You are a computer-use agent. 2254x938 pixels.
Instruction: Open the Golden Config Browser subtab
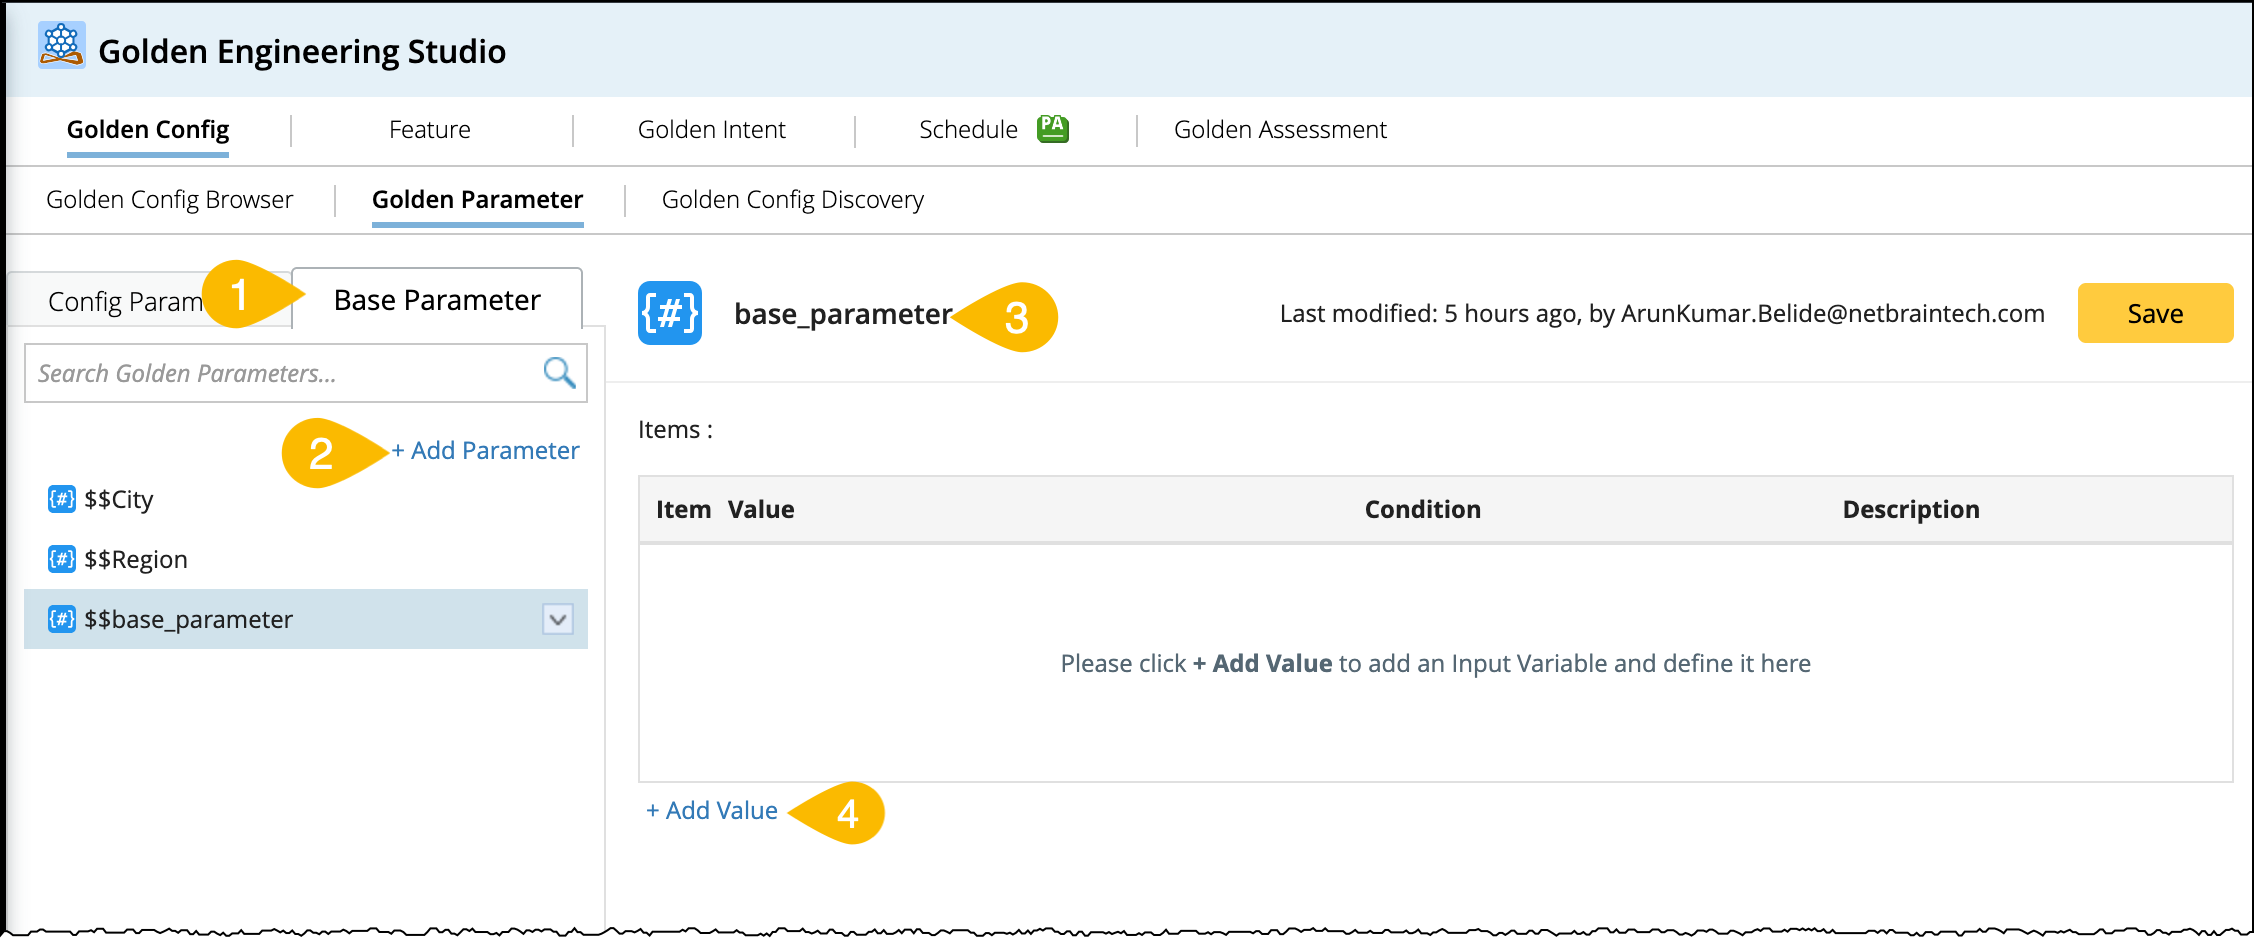(x=169, y=200)
